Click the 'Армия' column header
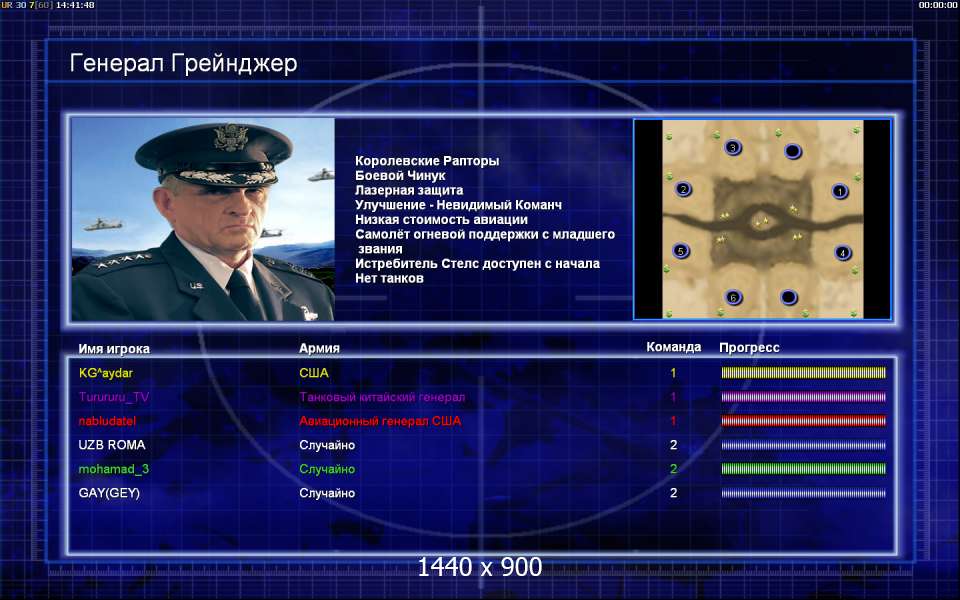Screen dimensions: 960x600 [x=319, y=348]
